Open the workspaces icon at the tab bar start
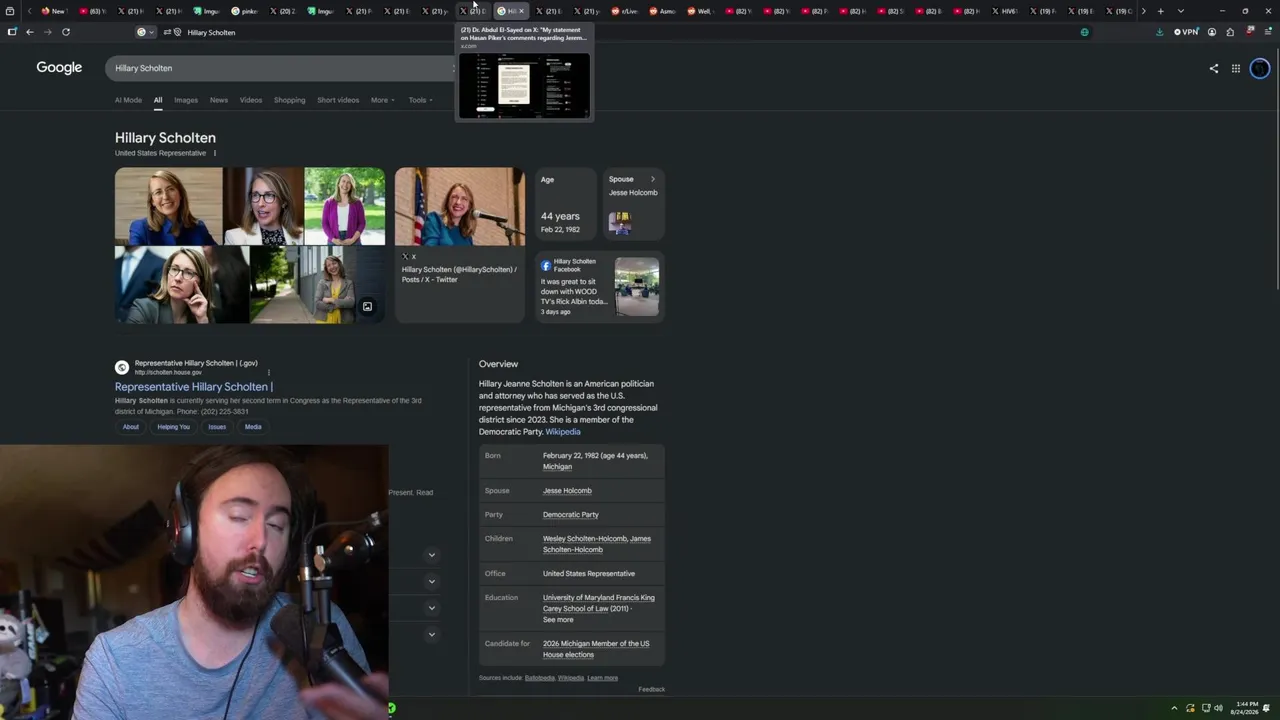 pos(10,11)
